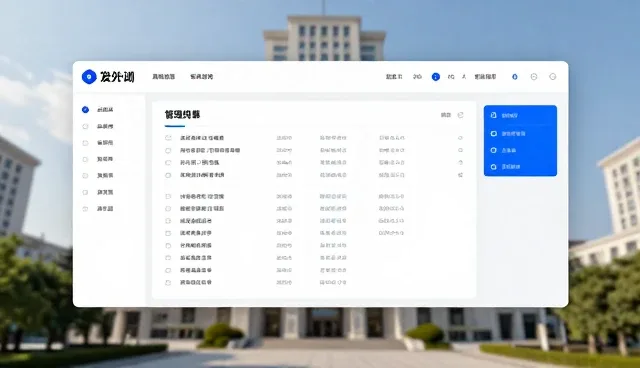The image size is (640, 368).
Task: Tick the checkbox of the fifth list row
Action: tap(168, 196)
